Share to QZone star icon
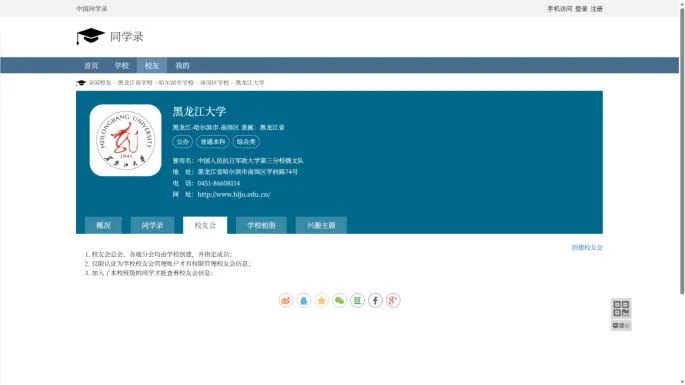This screenshot has width=685, height=385. [322, 300]
